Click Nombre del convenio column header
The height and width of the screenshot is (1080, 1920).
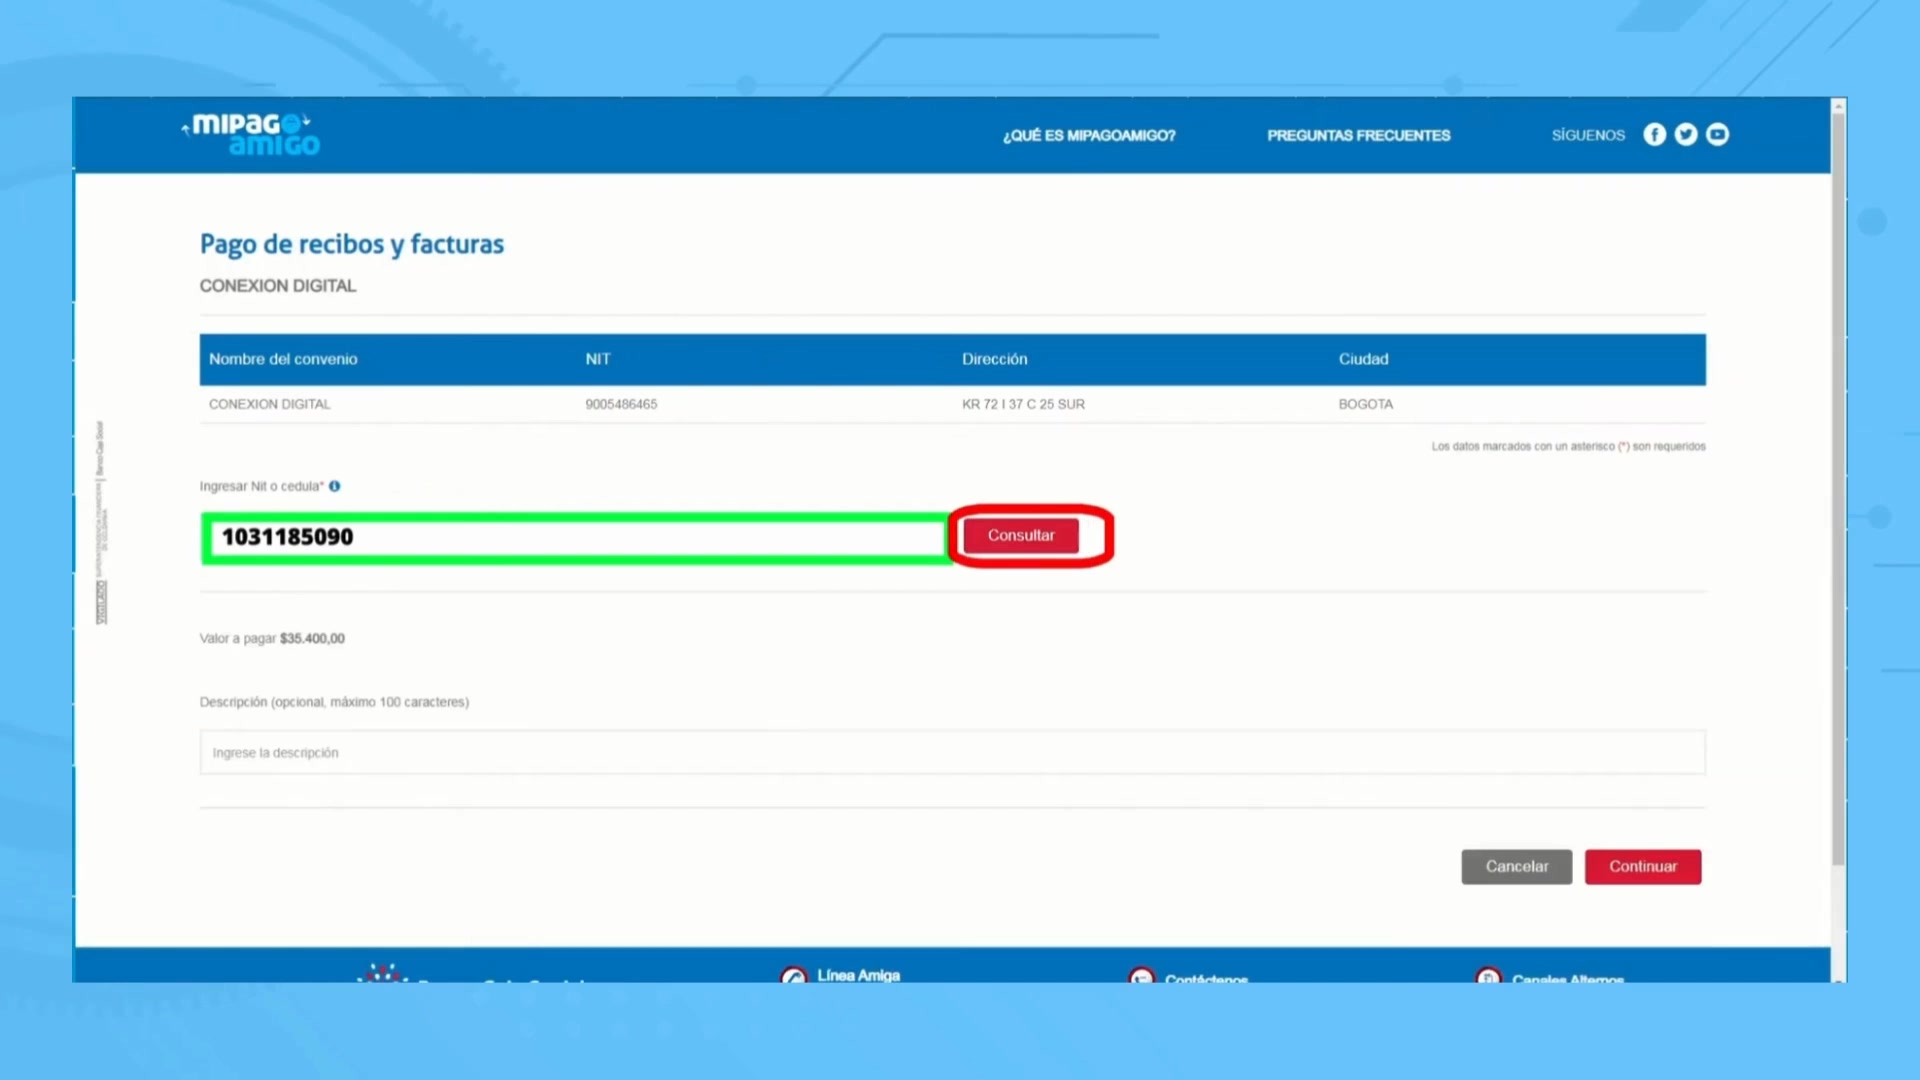[283, 359]
